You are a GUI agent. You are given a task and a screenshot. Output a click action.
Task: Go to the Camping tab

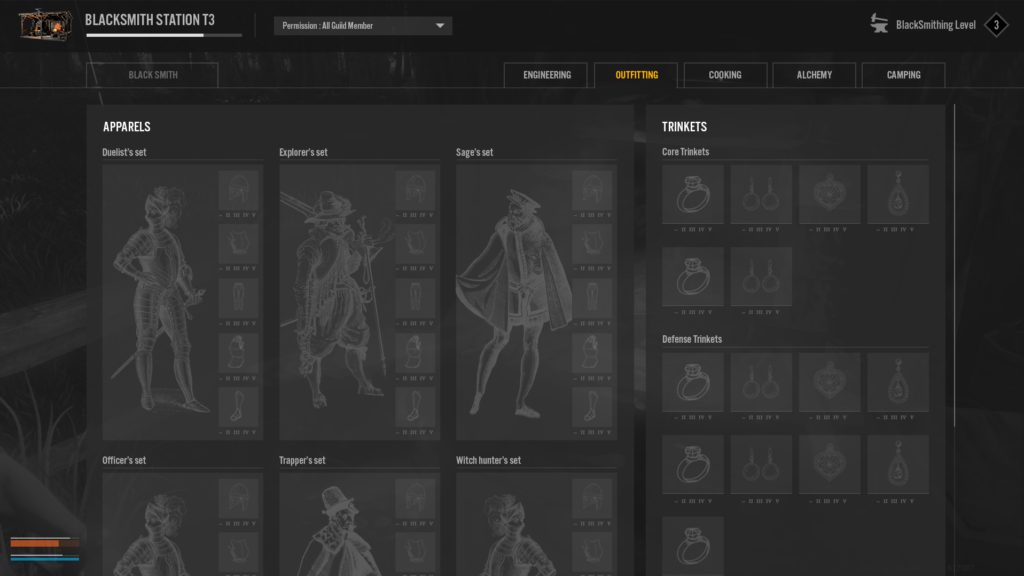[x=903, y=75]
